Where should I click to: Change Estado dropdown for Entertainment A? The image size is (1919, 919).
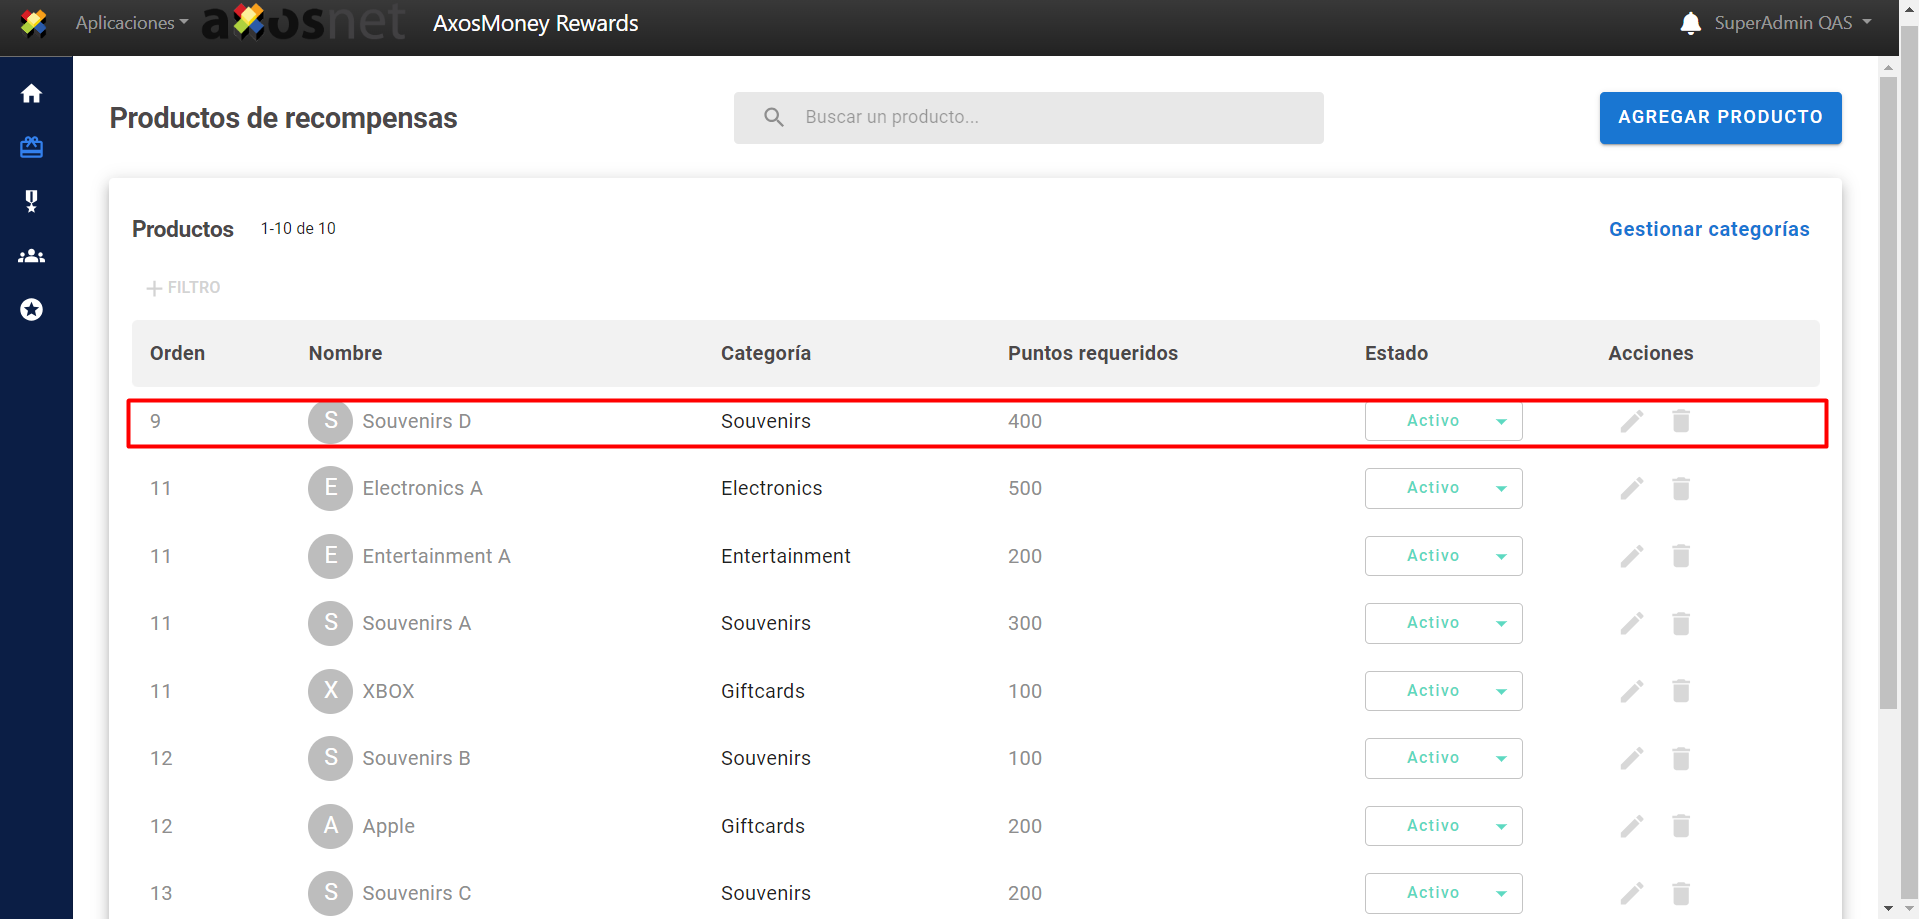1443,556
